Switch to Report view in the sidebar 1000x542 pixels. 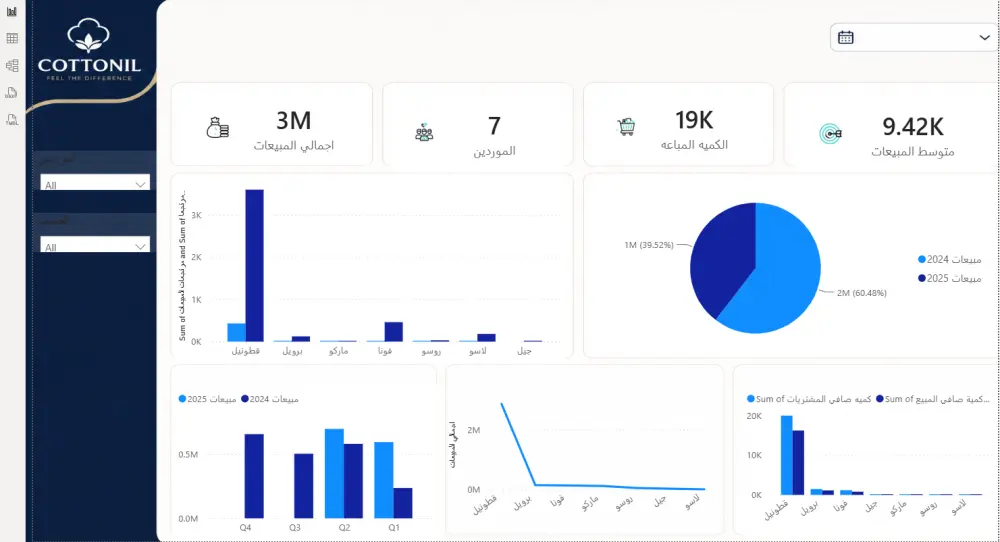tap(11, 11)
